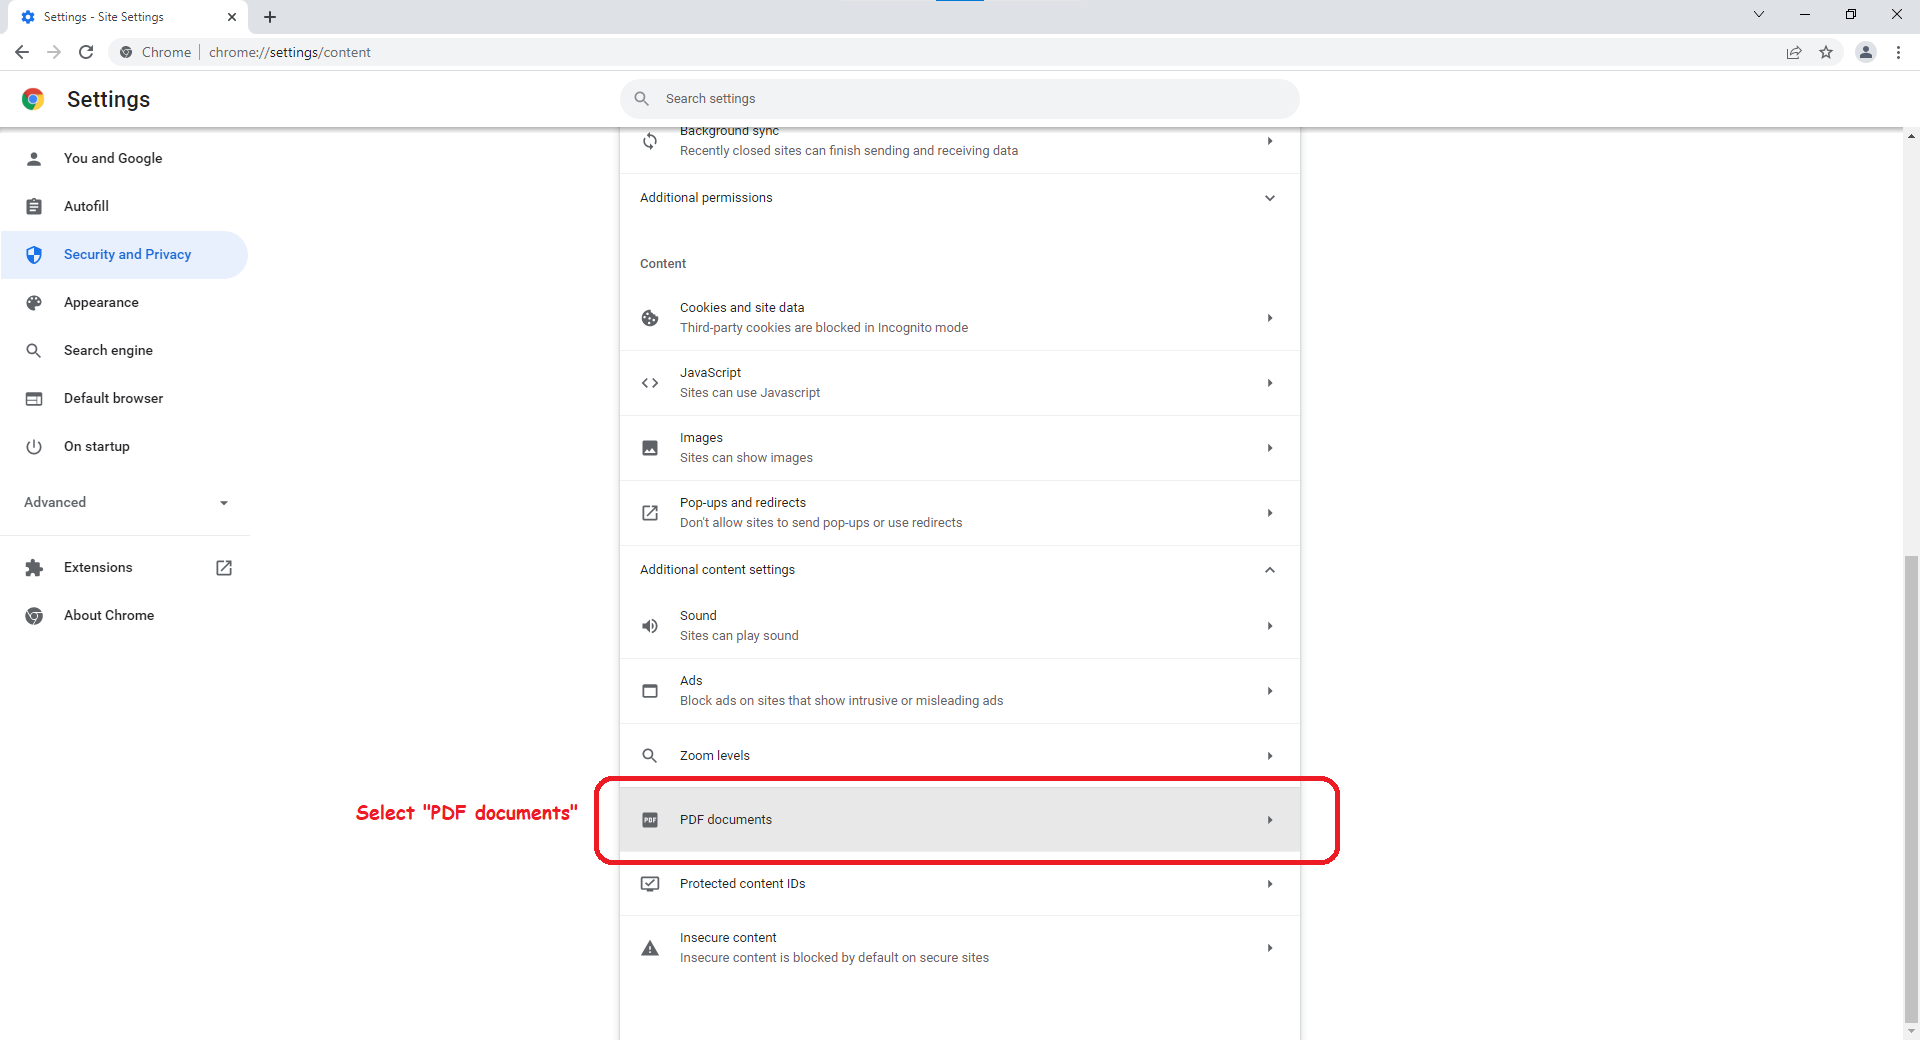Click the Search settings field

(x=960, y=98)
